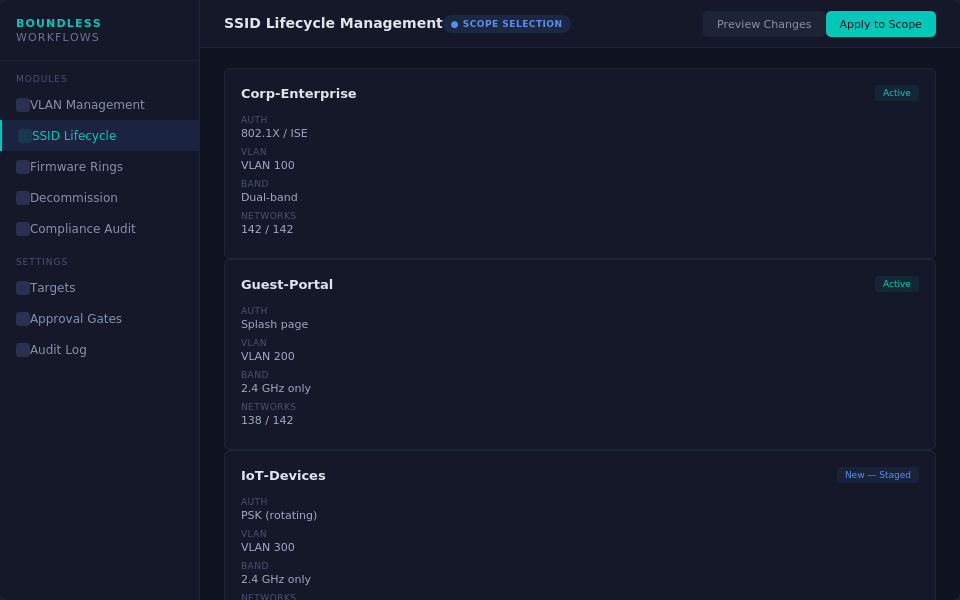Click the Audit Log icon
This screenshot has height=600, width=960.
click(23, 350)
